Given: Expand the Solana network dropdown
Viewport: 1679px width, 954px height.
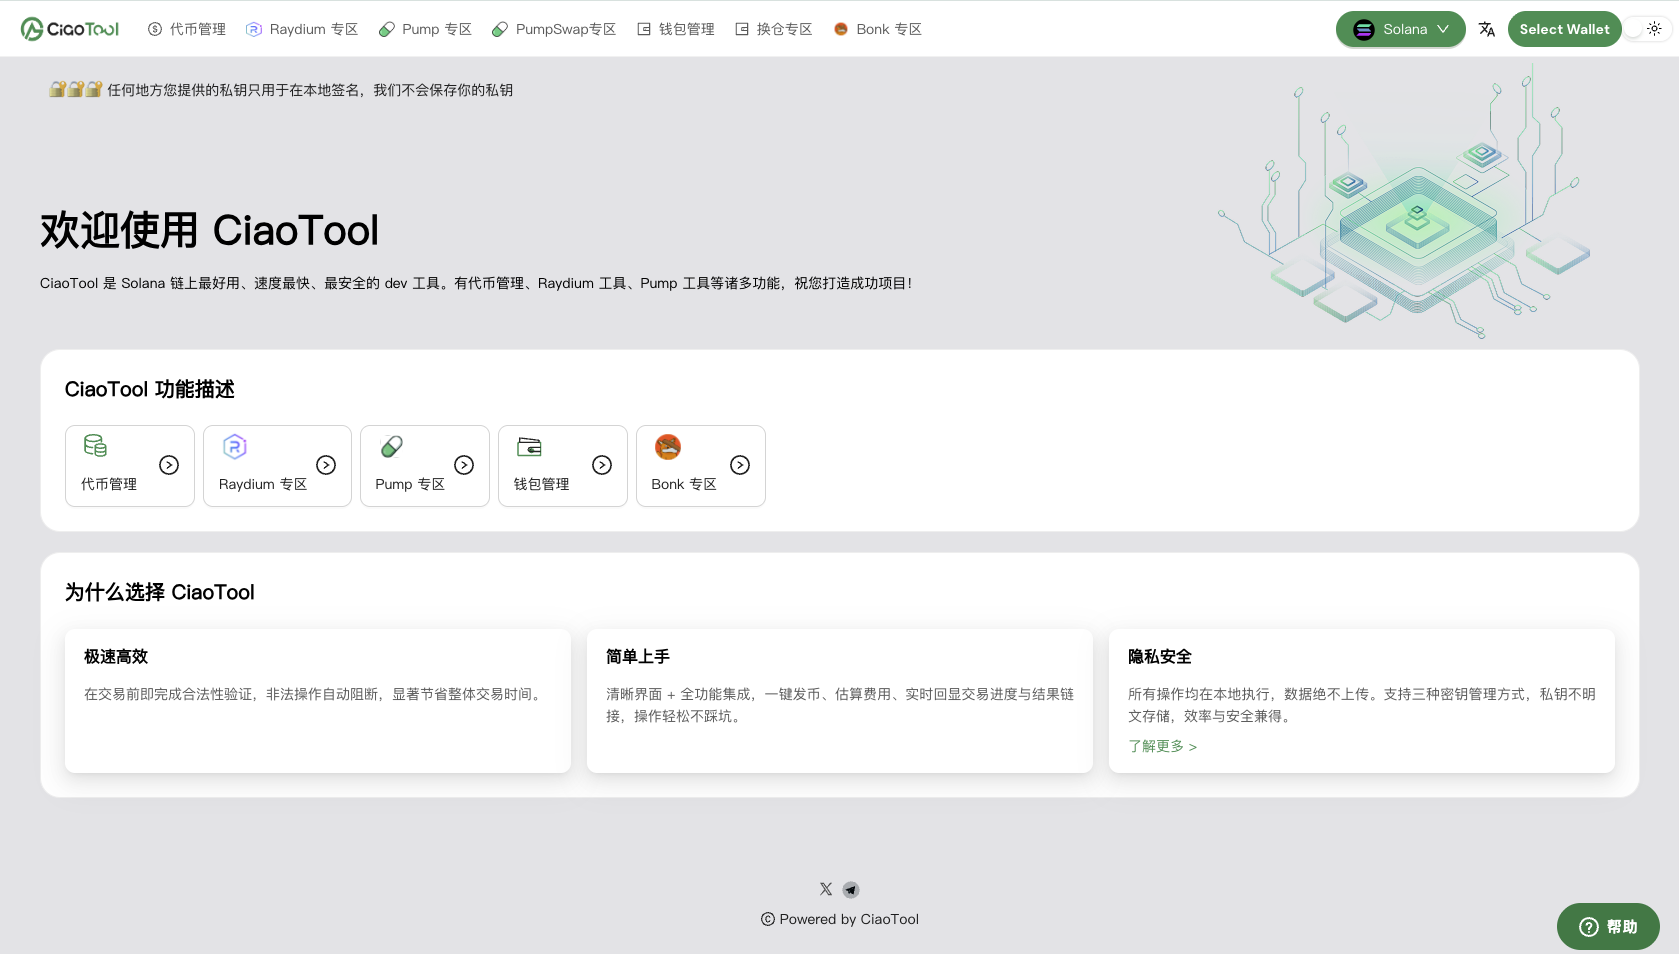Looking at the screenshot, I should (x=1400, y=29).
